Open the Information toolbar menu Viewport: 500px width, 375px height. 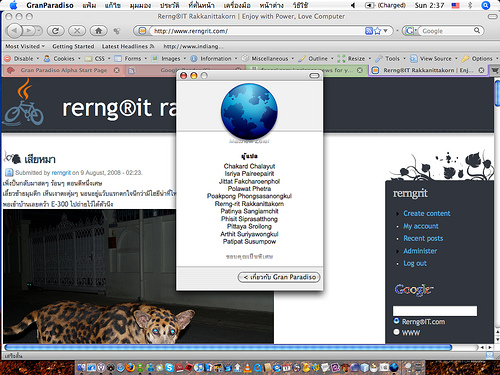(x=214, y=59)
